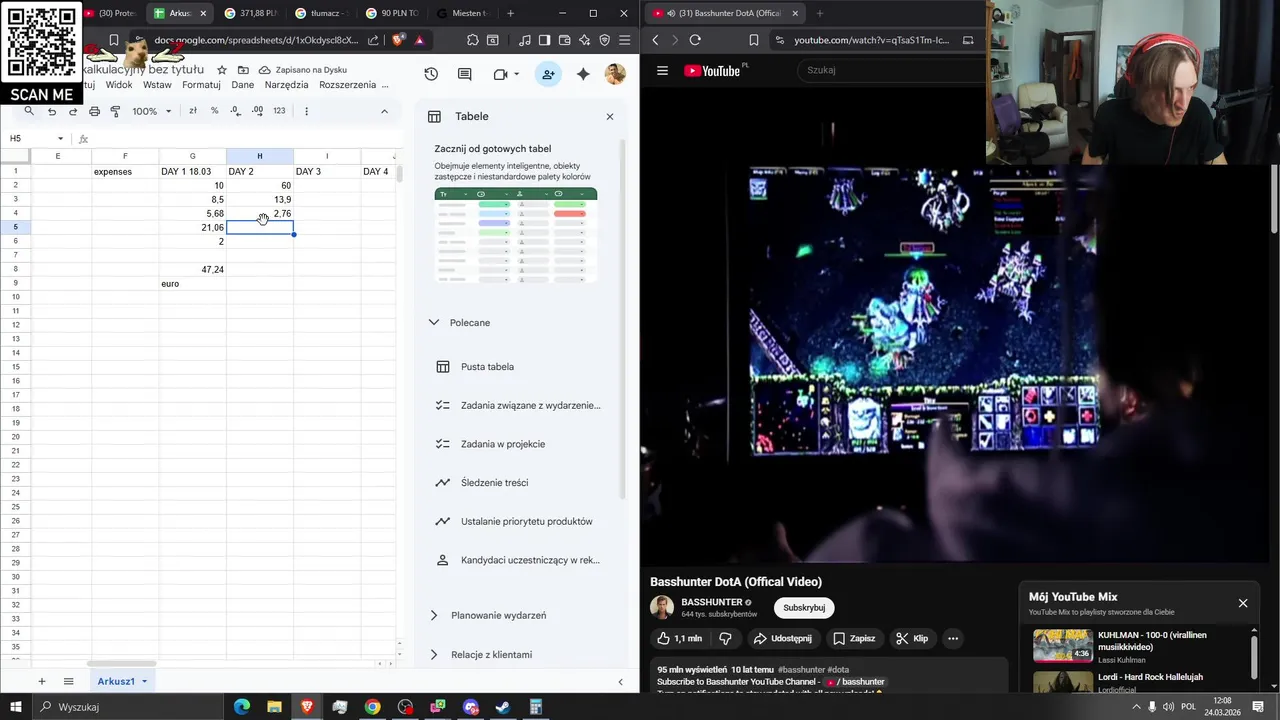Click the YouTube search field Szukaj
The height and width of the screenshot is (720, 1280).
click(890, 70)
